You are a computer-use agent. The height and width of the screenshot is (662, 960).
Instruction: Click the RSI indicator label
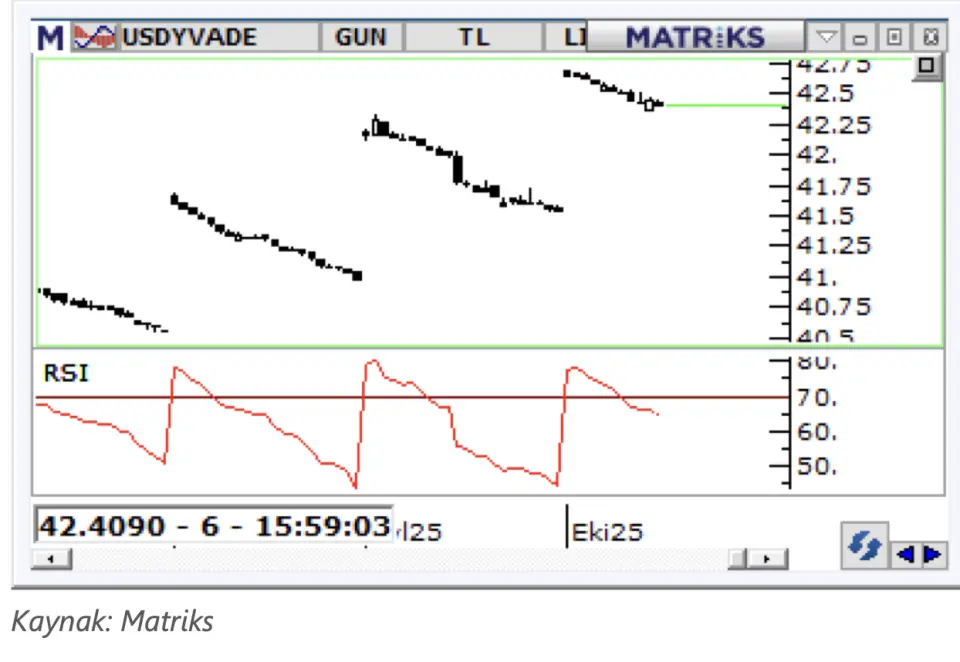click(66, 374)
